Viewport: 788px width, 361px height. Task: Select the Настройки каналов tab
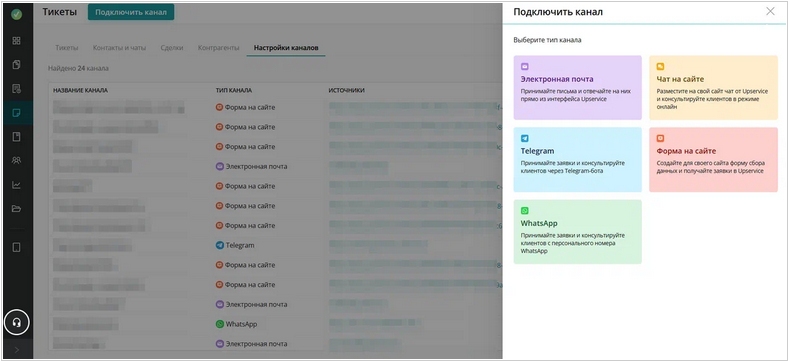(286, 48)
